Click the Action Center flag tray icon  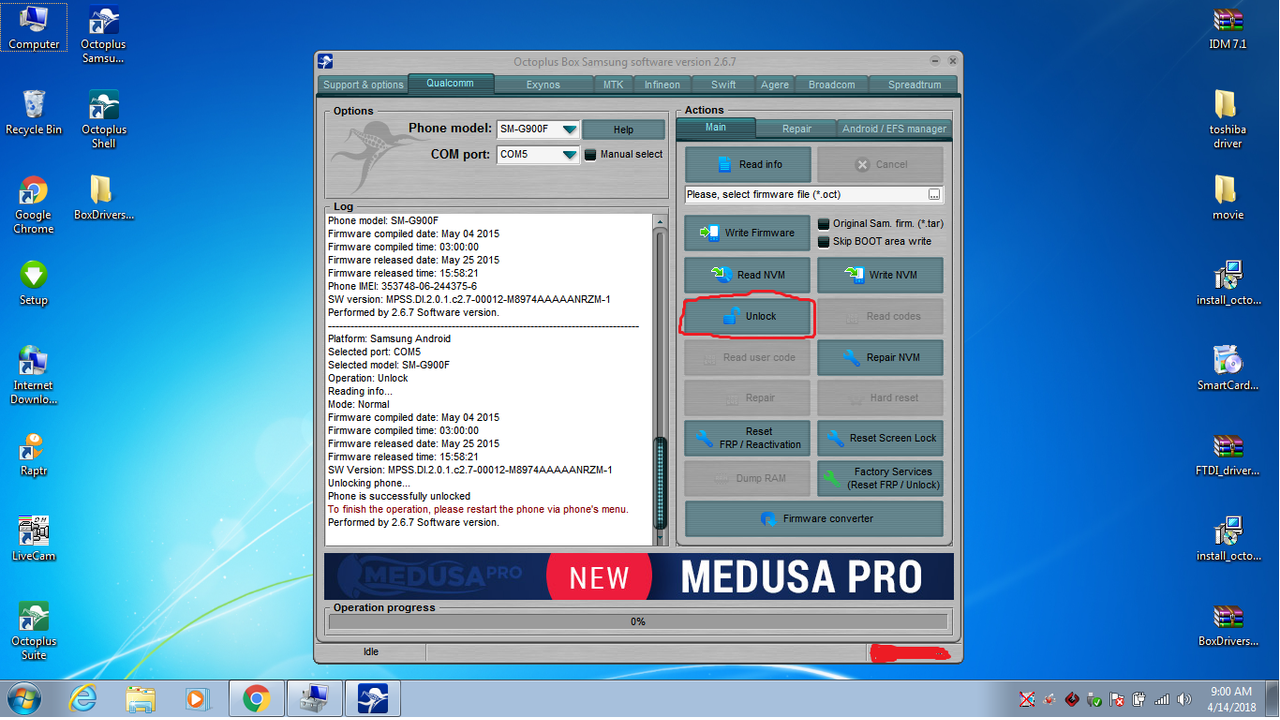coord(1117,700)
